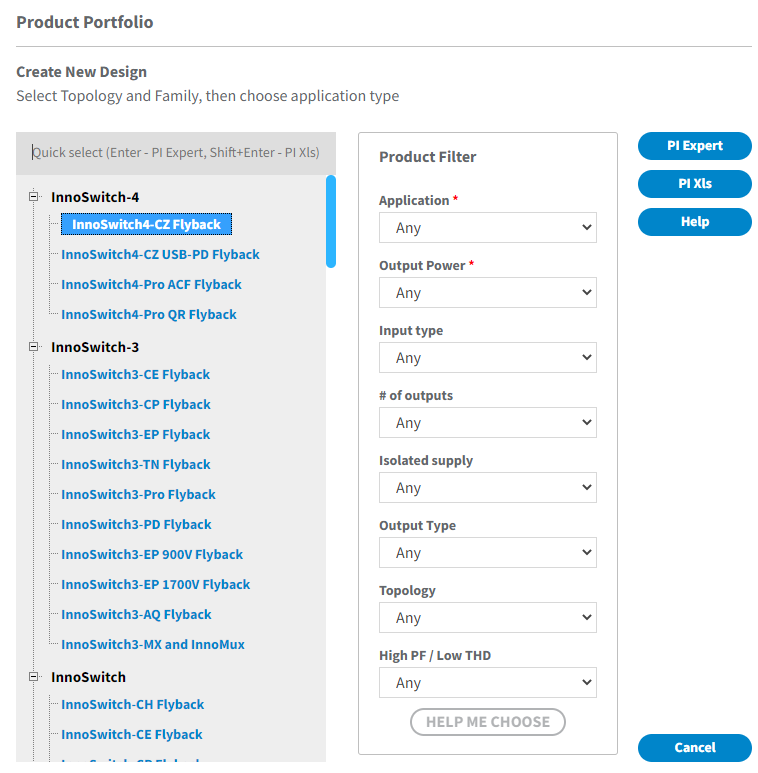Click the PI Xls button
758x773 pixels.
tap(694, 184)
